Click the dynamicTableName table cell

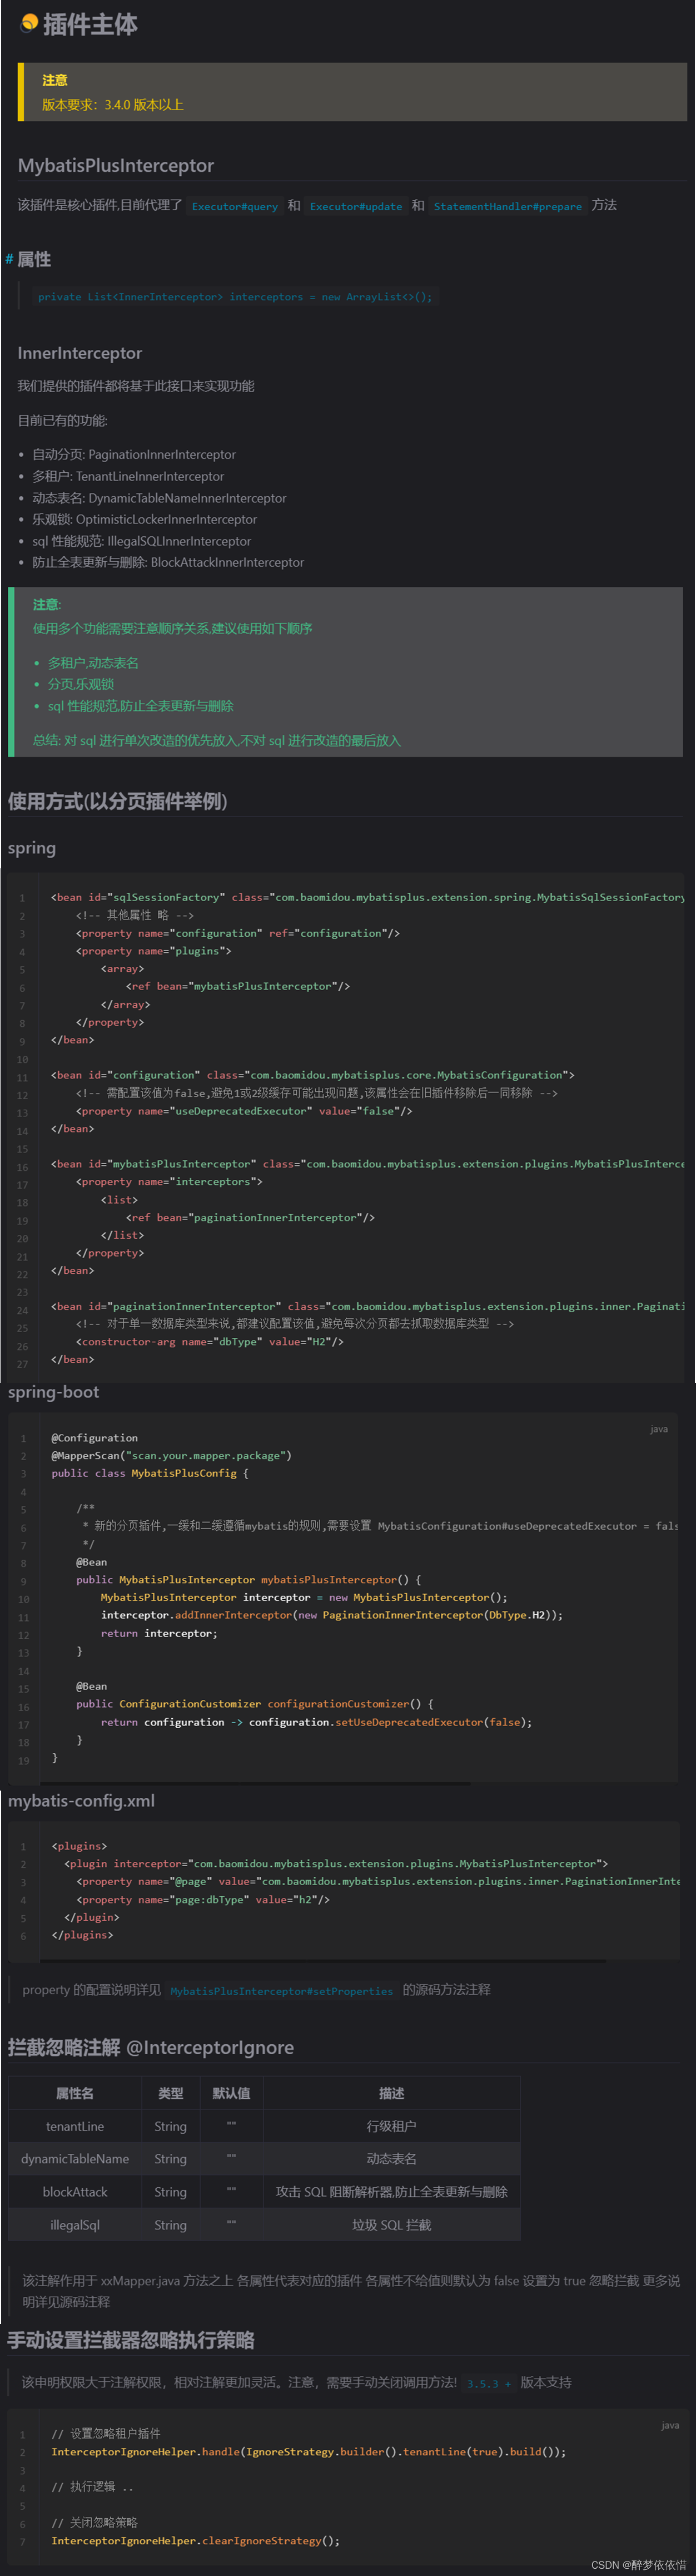click(74, 2159)
